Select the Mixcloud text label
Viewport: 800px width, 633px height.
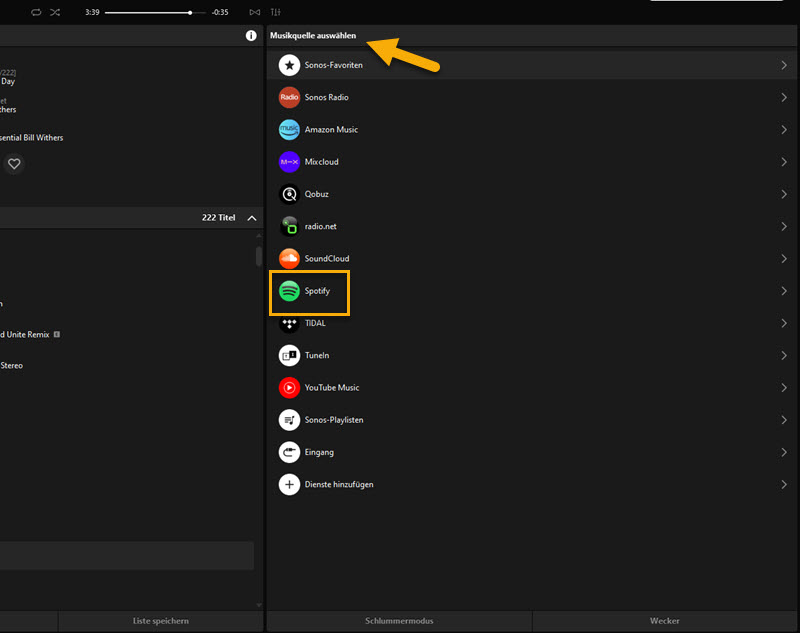pos(321,162)
